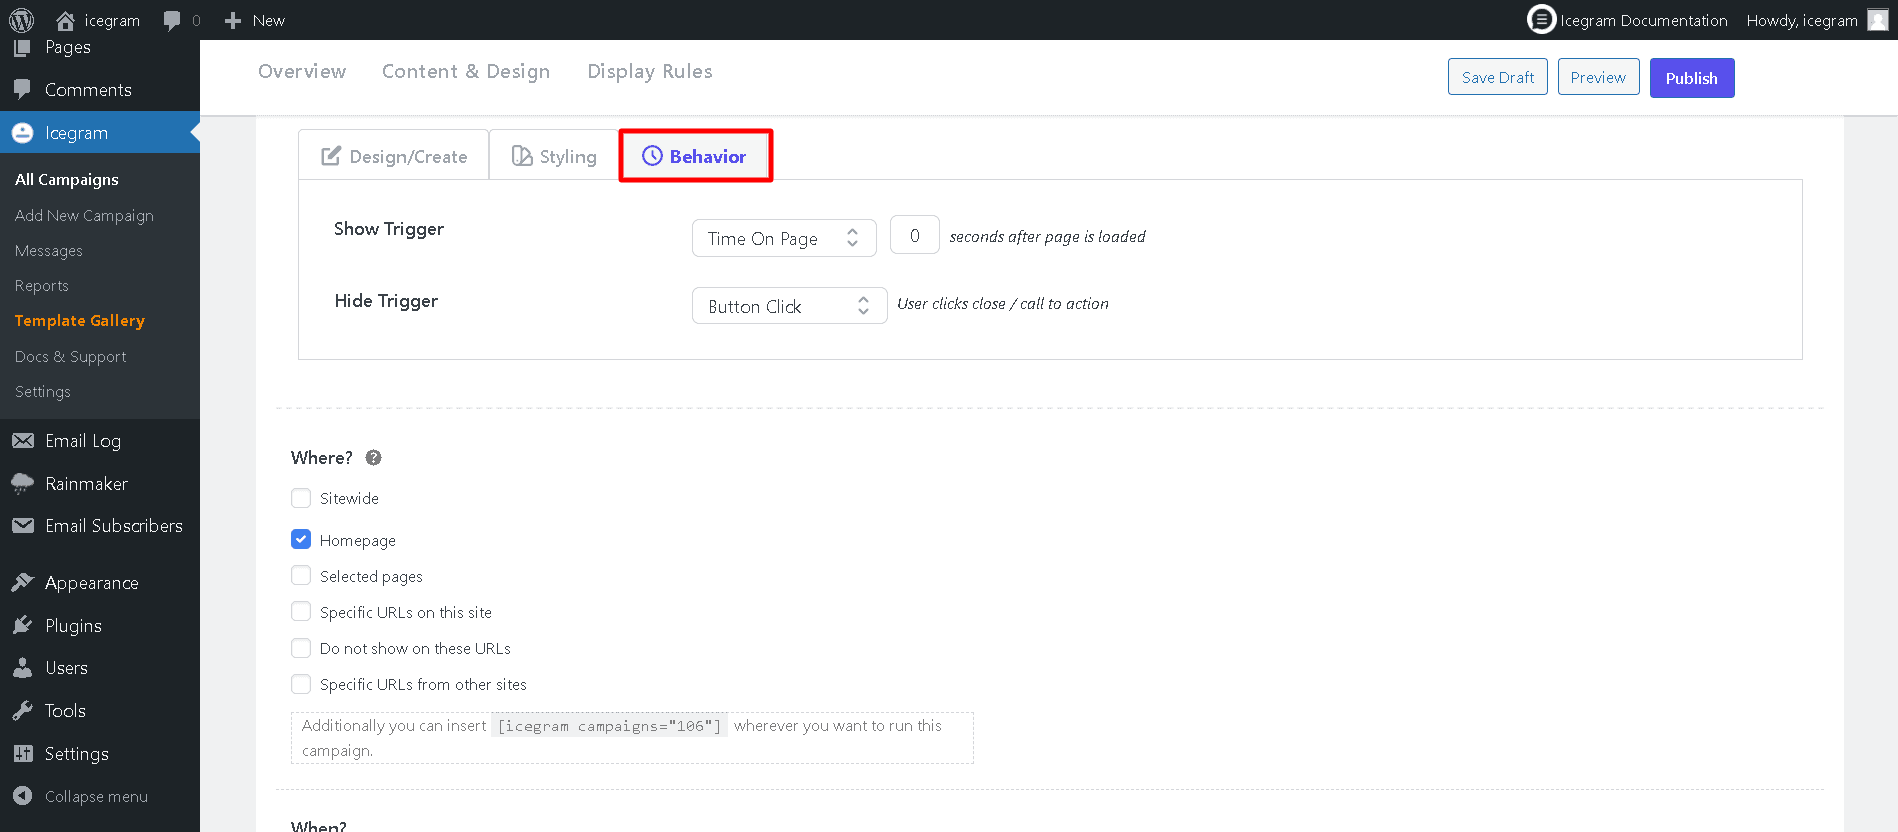Click the Design/Create pencil icon
Viewport: 1898px width, 832px height.
point(331,156)
